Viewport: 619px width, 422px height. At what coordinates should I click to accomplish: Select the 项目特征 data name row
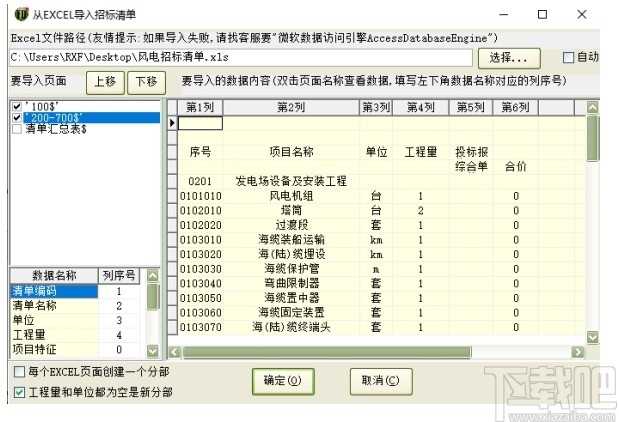[x=54, y=349]
